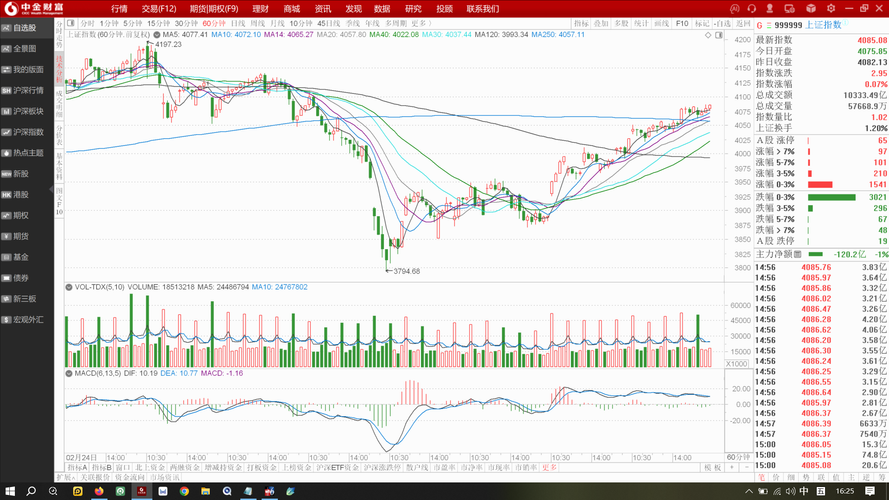Screen dimensions: 889x500
Task: Switch chart to 月线 period
Action: coord(277,23)
